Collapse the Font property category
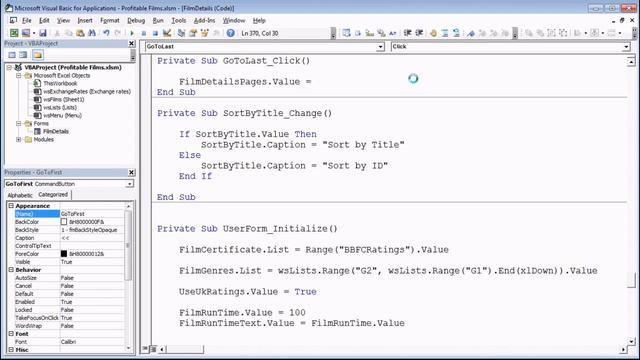640x360 pixels. (x=11, y=334)
